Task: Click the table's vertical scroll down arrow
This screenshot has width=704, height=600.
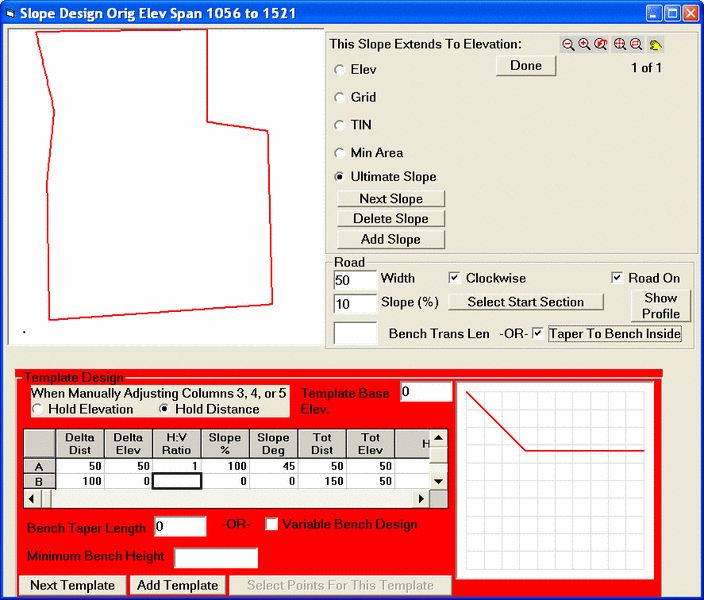Action: [439, 481]
